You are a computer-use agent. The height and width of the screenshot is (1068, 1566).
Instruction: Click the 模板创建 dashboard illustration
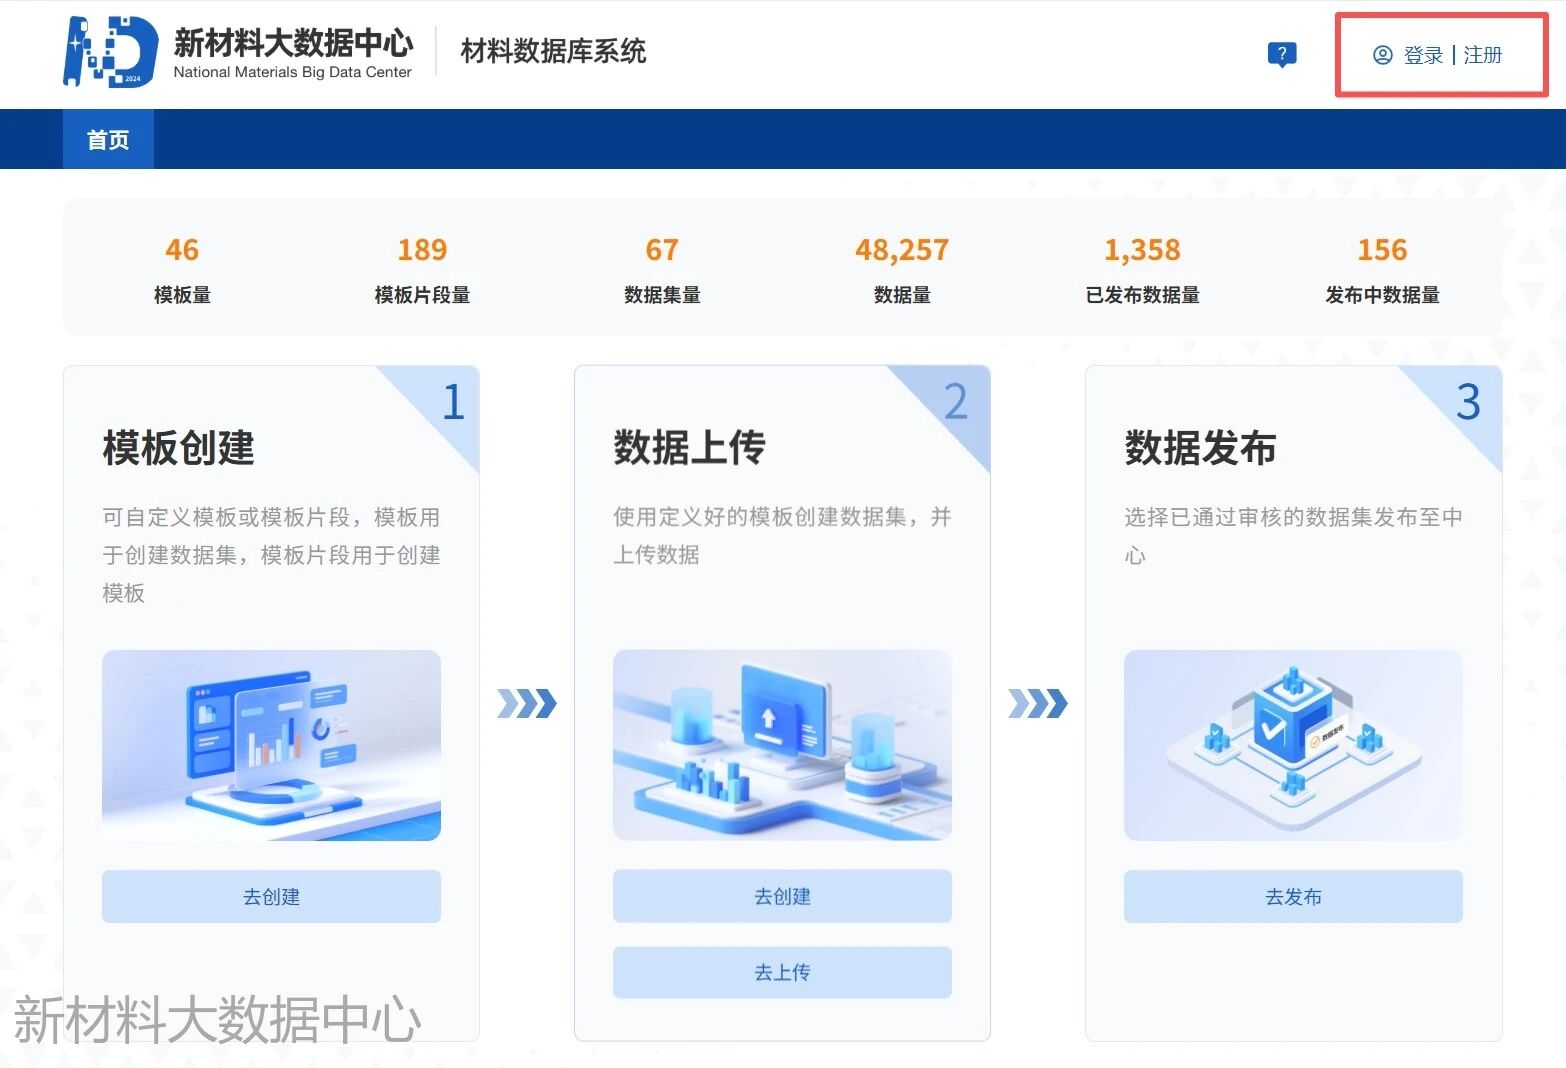pos(271,745)
